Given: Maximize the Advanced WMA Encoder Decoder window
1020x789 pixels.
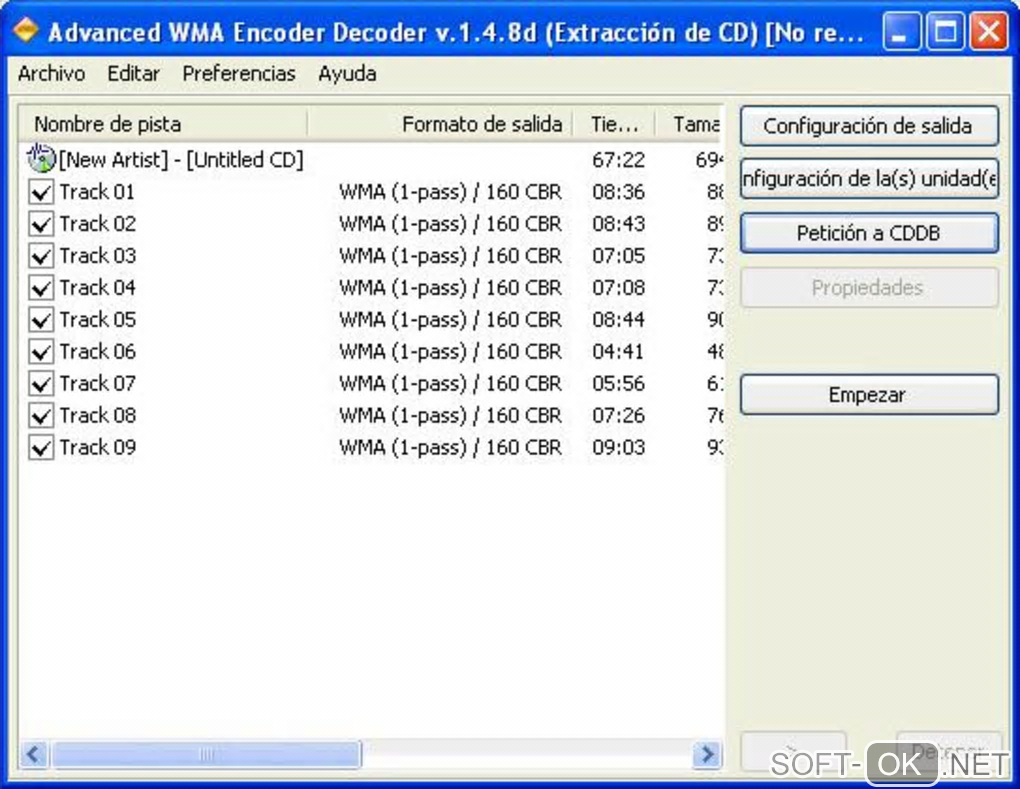Looking at the screenshot, I should point(945,31).
